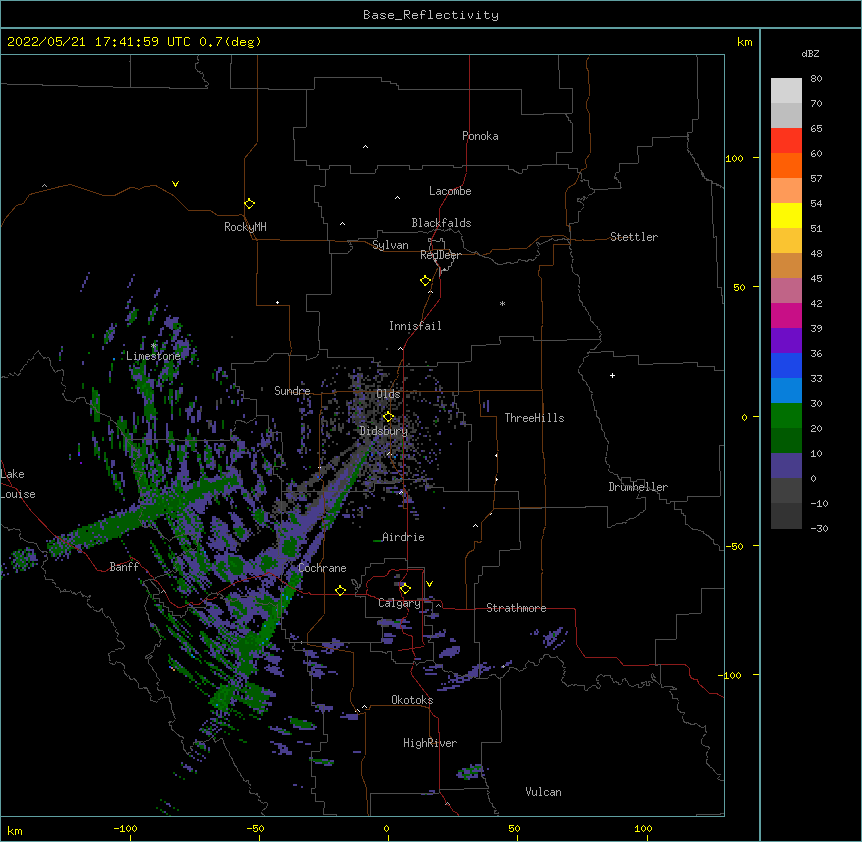Click the dBZ legend heading
The width and height of the screenshot is (862, 842).
click(x=810, y=53)
